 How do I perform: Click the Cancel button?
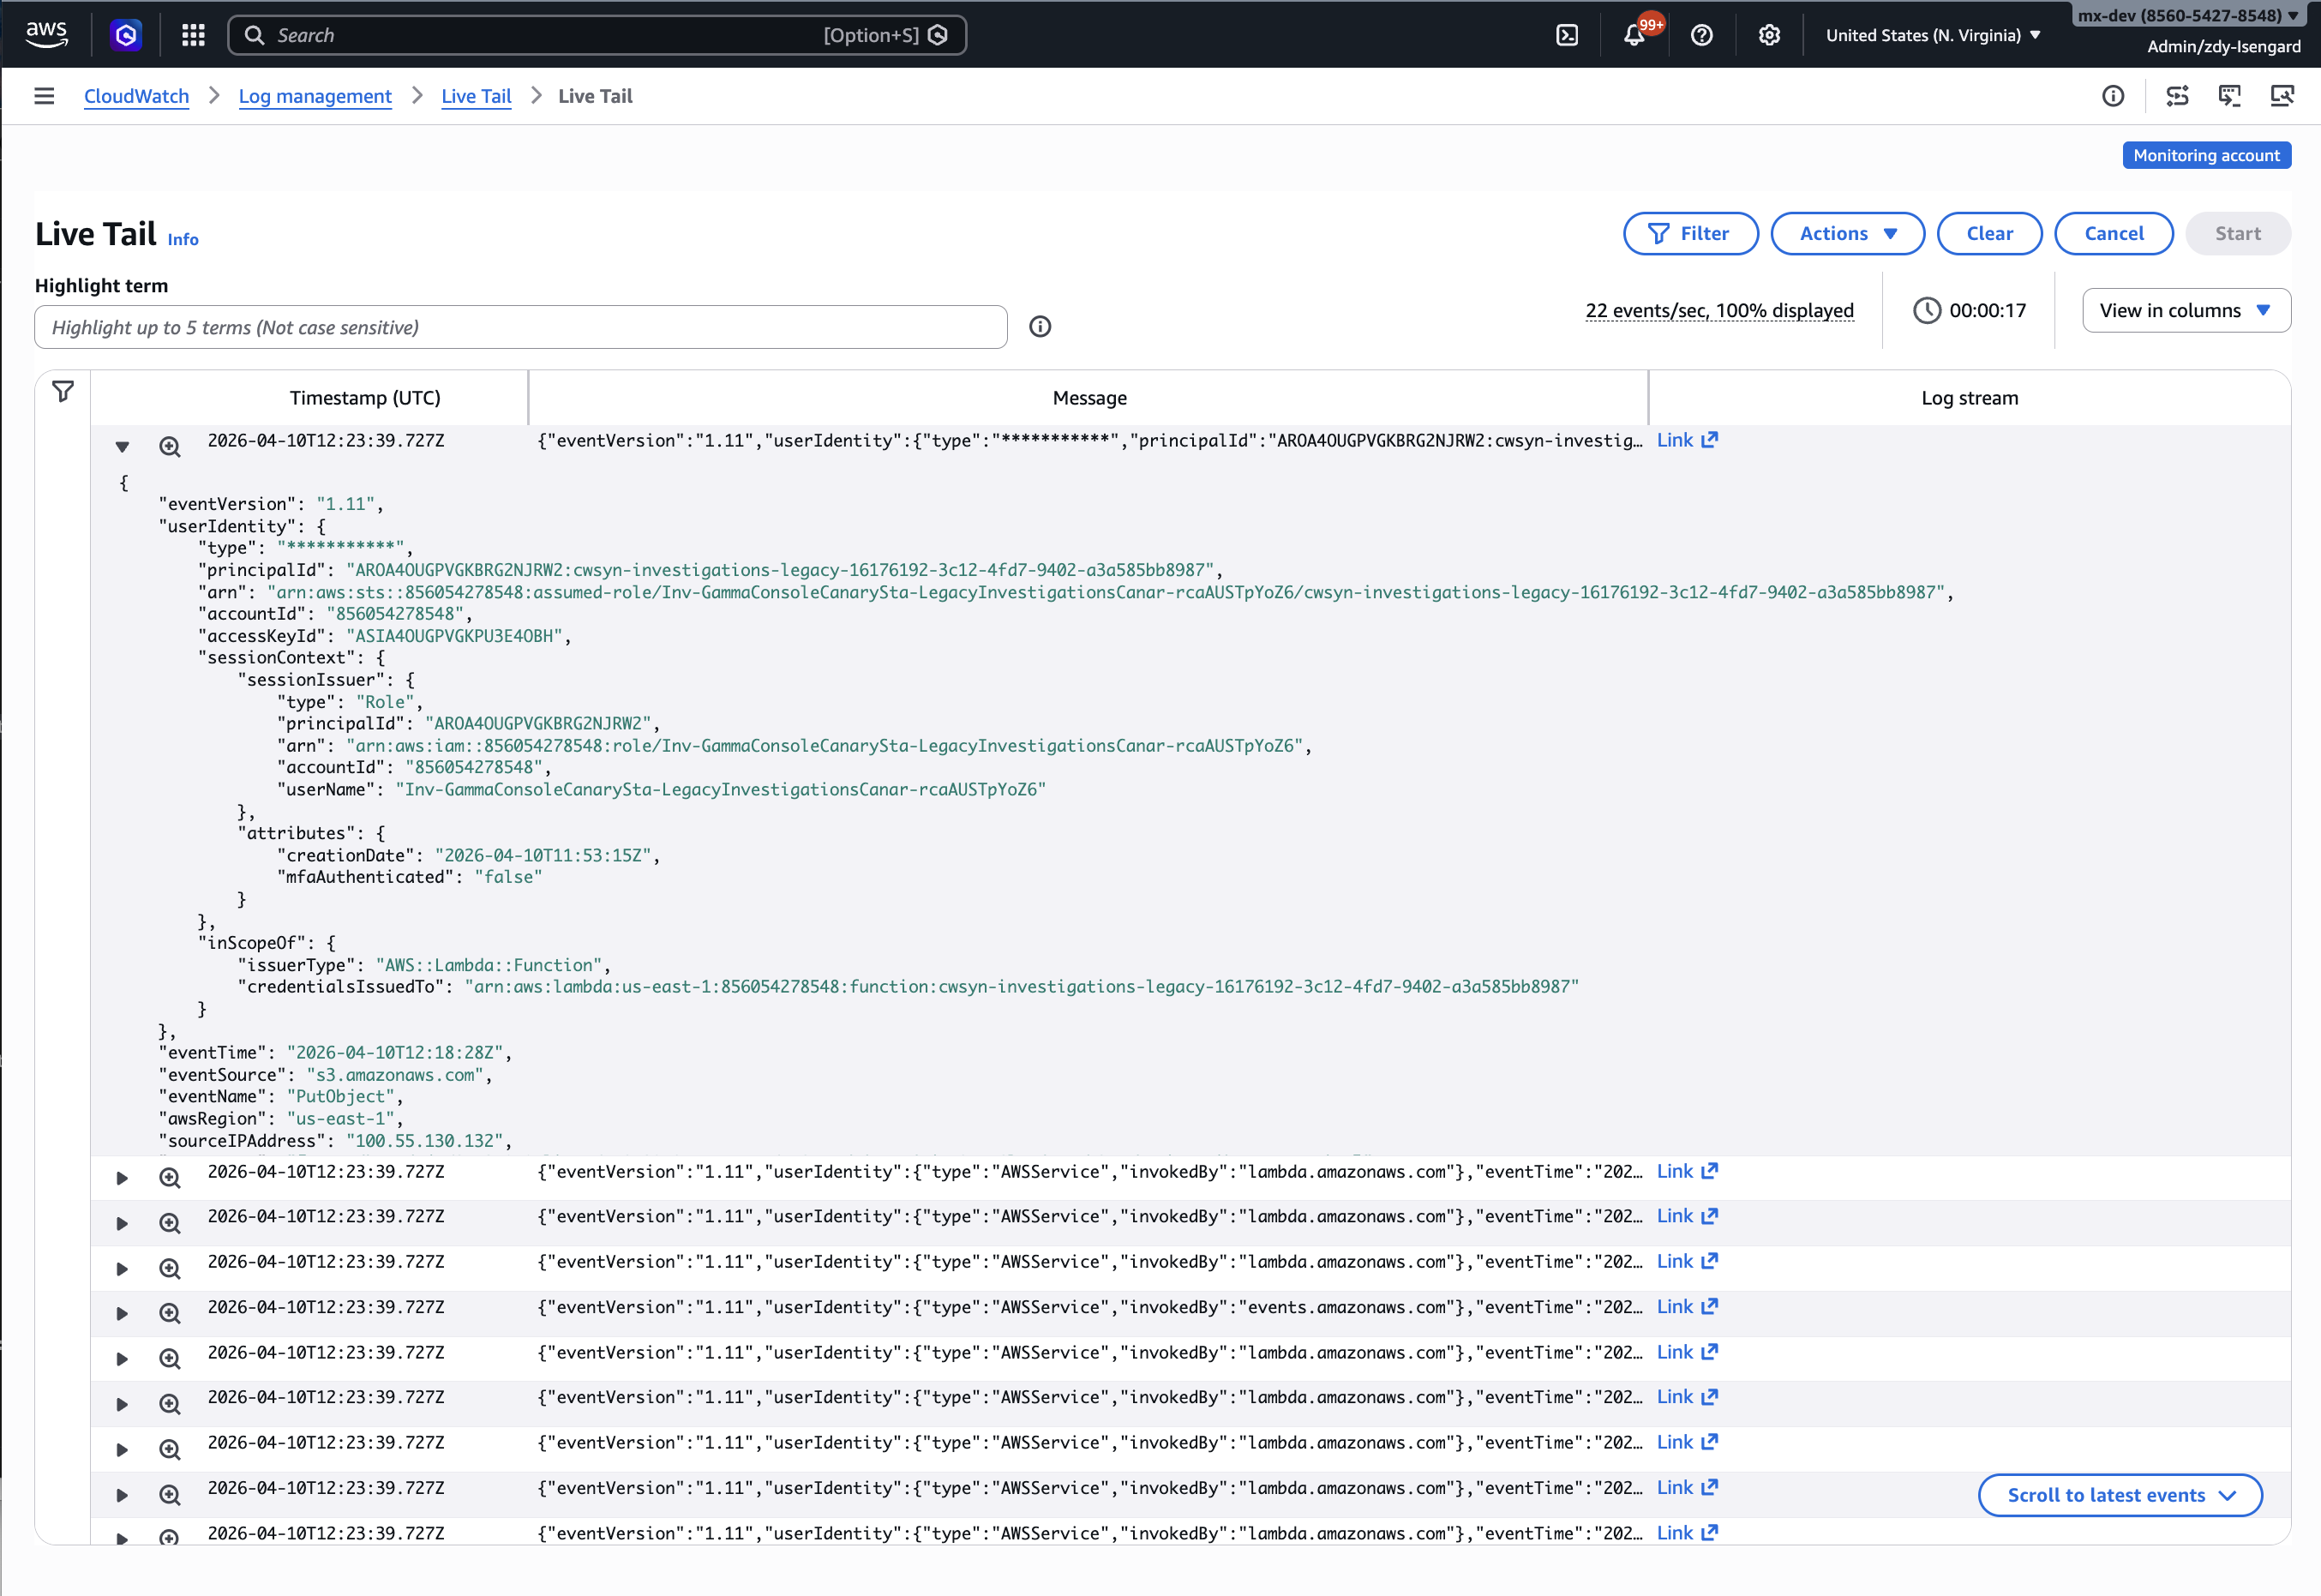tap(2113, 234)
